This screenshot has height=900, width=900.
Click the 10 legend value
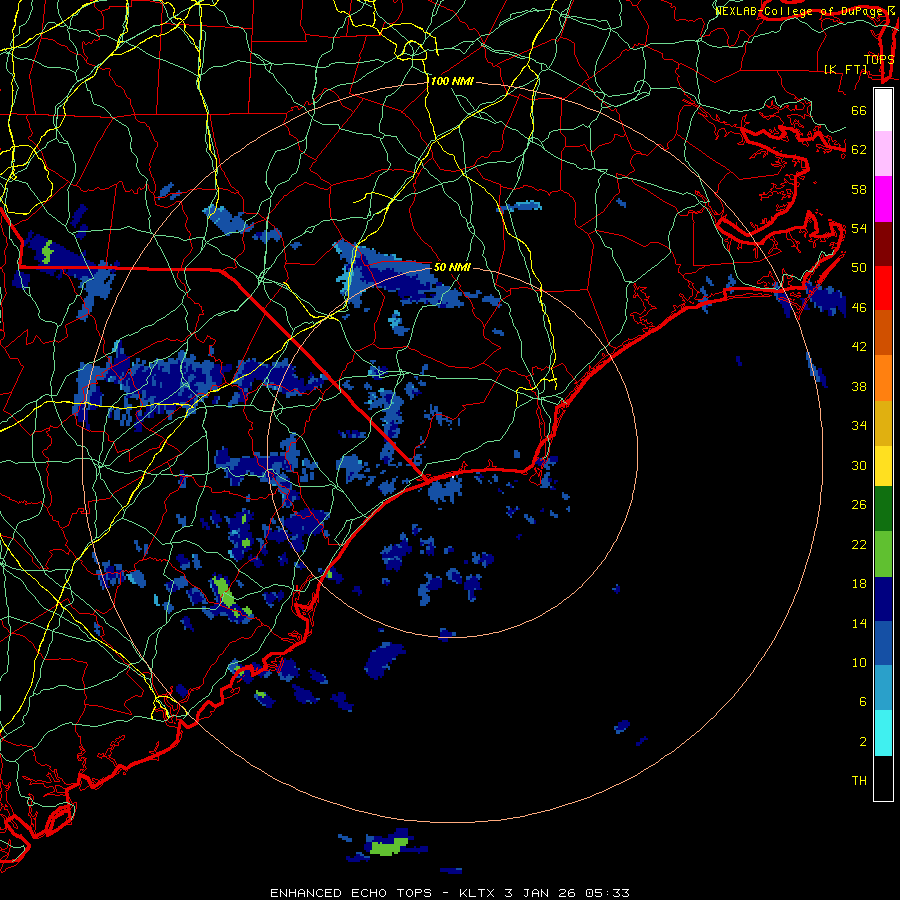point(859,663)
